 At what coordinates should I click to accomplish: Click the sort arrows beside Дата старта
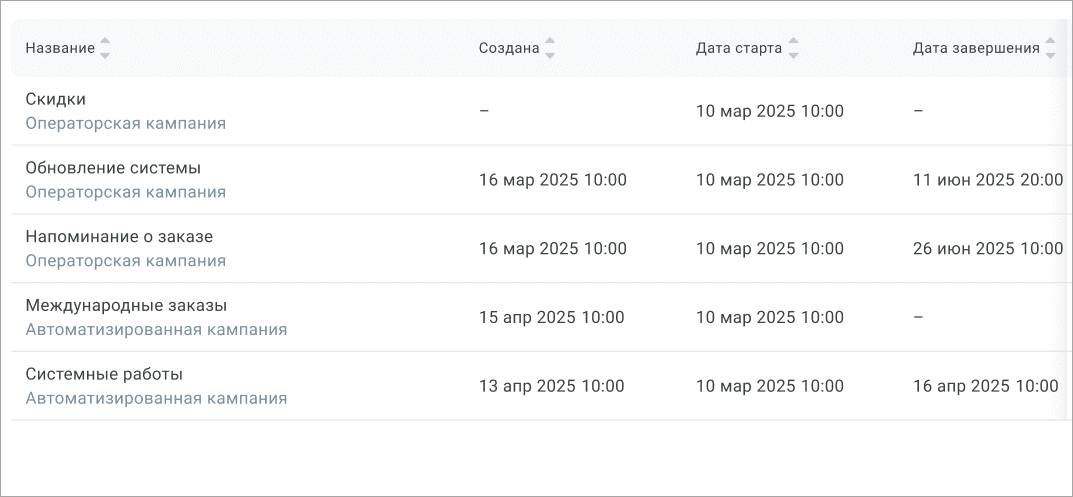coord(793,48)
